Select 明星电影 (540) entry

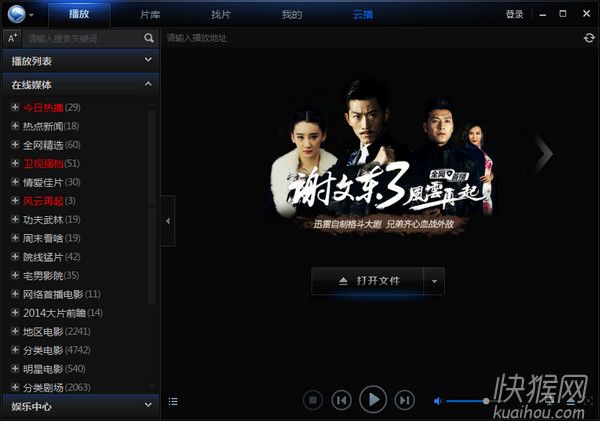coord(54,369)
